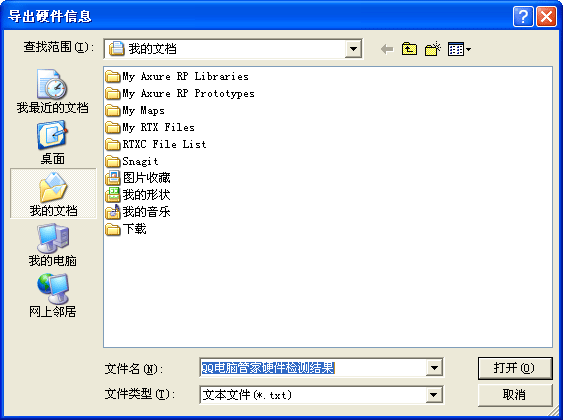Select the 我的音乐 folder icon
Screen dimensions: 563x420
tap(113, 212)
